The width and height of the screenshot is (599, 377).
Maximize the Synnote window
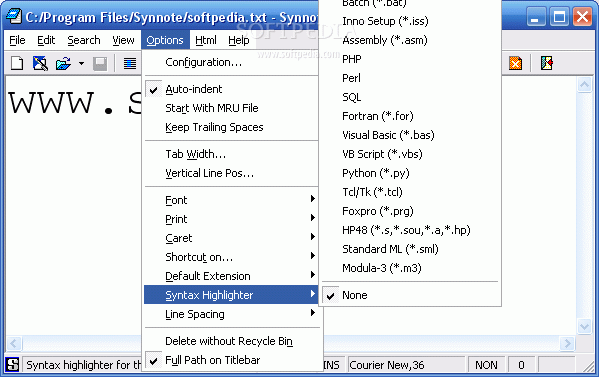[559, 17]
